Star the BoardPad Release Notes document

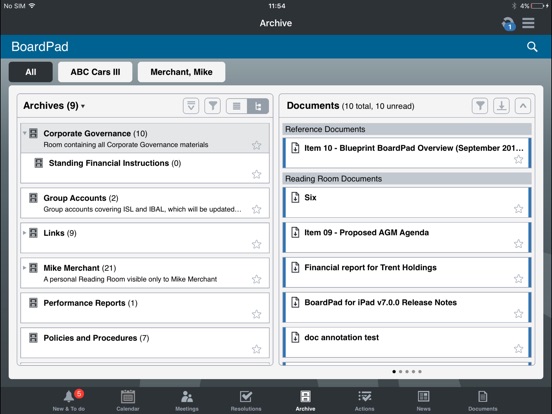[519, 314]
